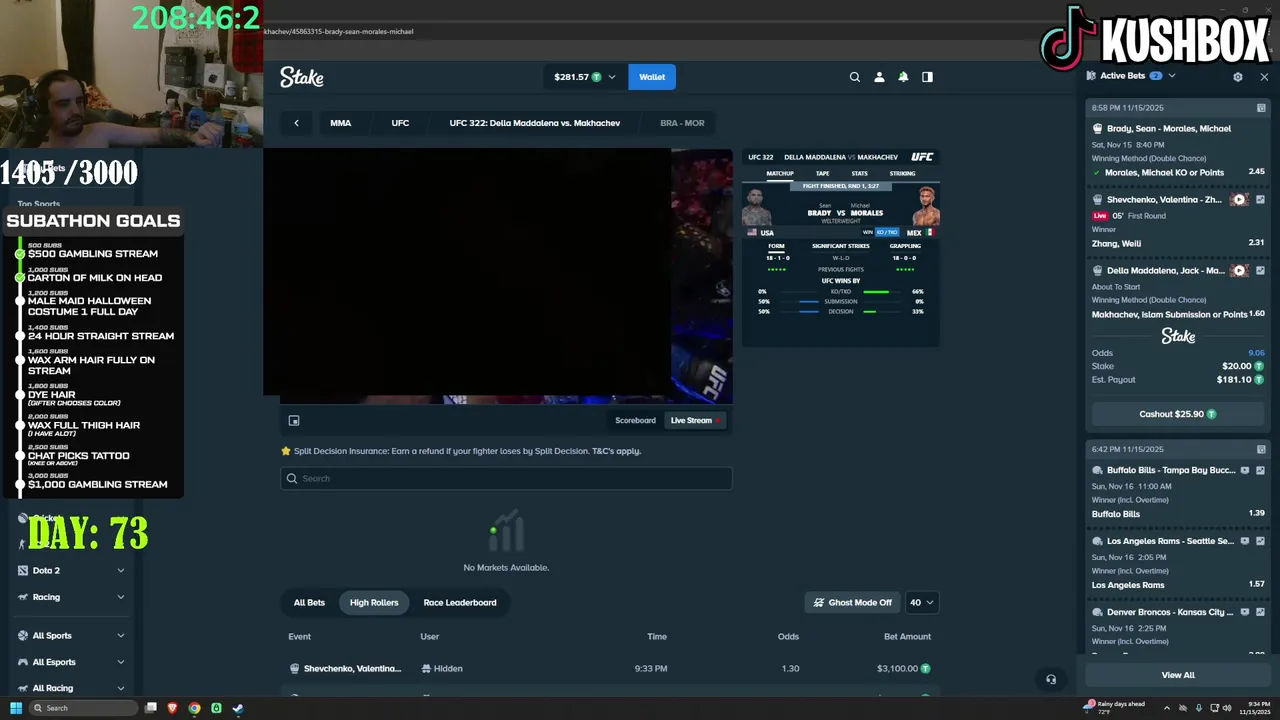Open the Task View taskbar icon

click(x=151, y=708)
